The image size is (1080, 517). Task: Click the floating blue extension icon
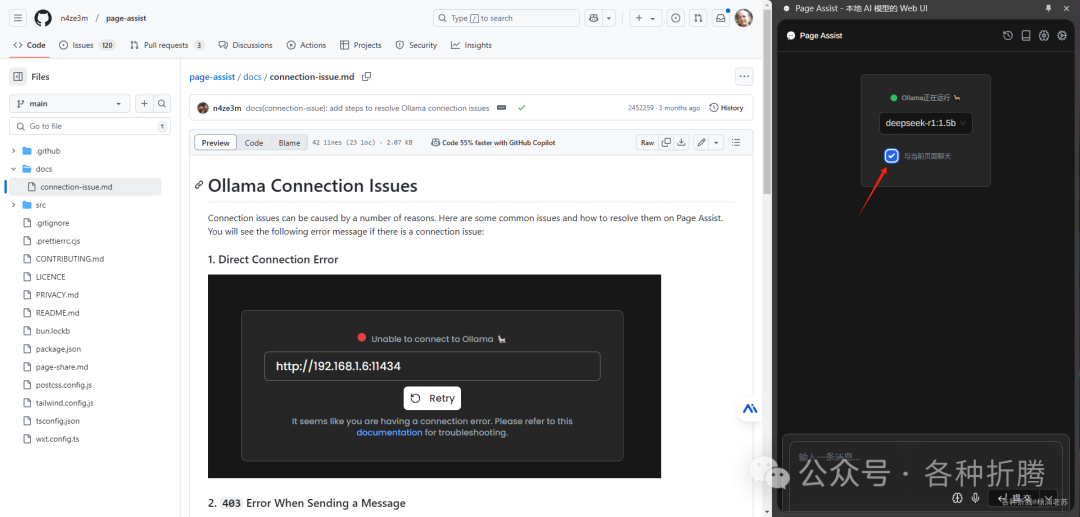[750, 408]
